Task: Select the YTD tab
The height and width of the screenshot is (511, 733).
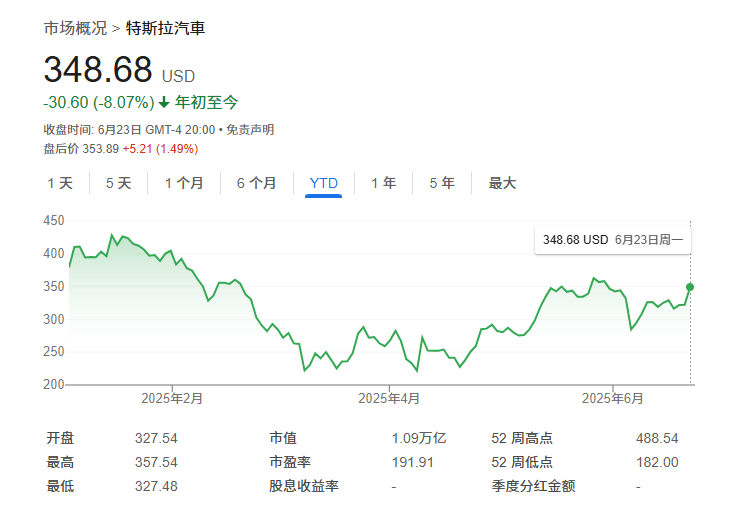Action: click(324, 183)
